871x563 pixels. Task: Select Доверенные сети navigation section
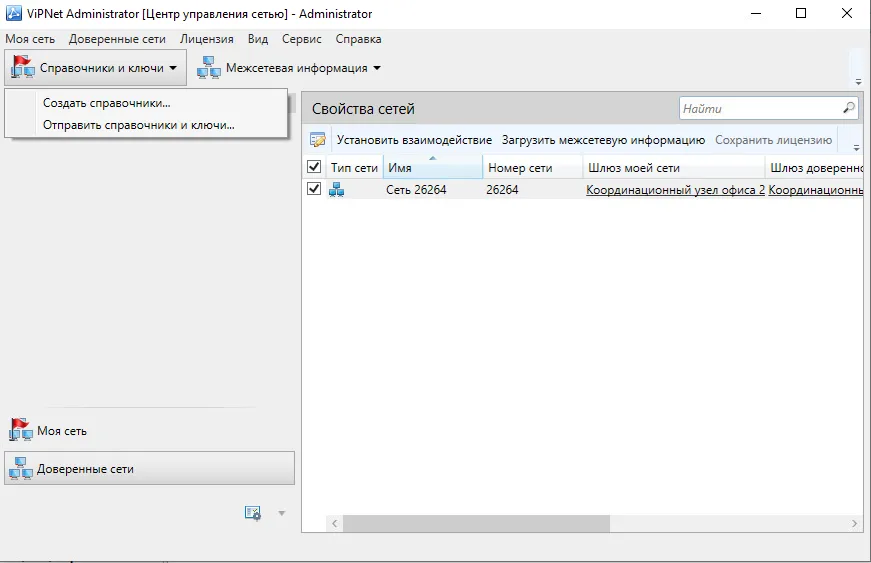click(149, 468)
